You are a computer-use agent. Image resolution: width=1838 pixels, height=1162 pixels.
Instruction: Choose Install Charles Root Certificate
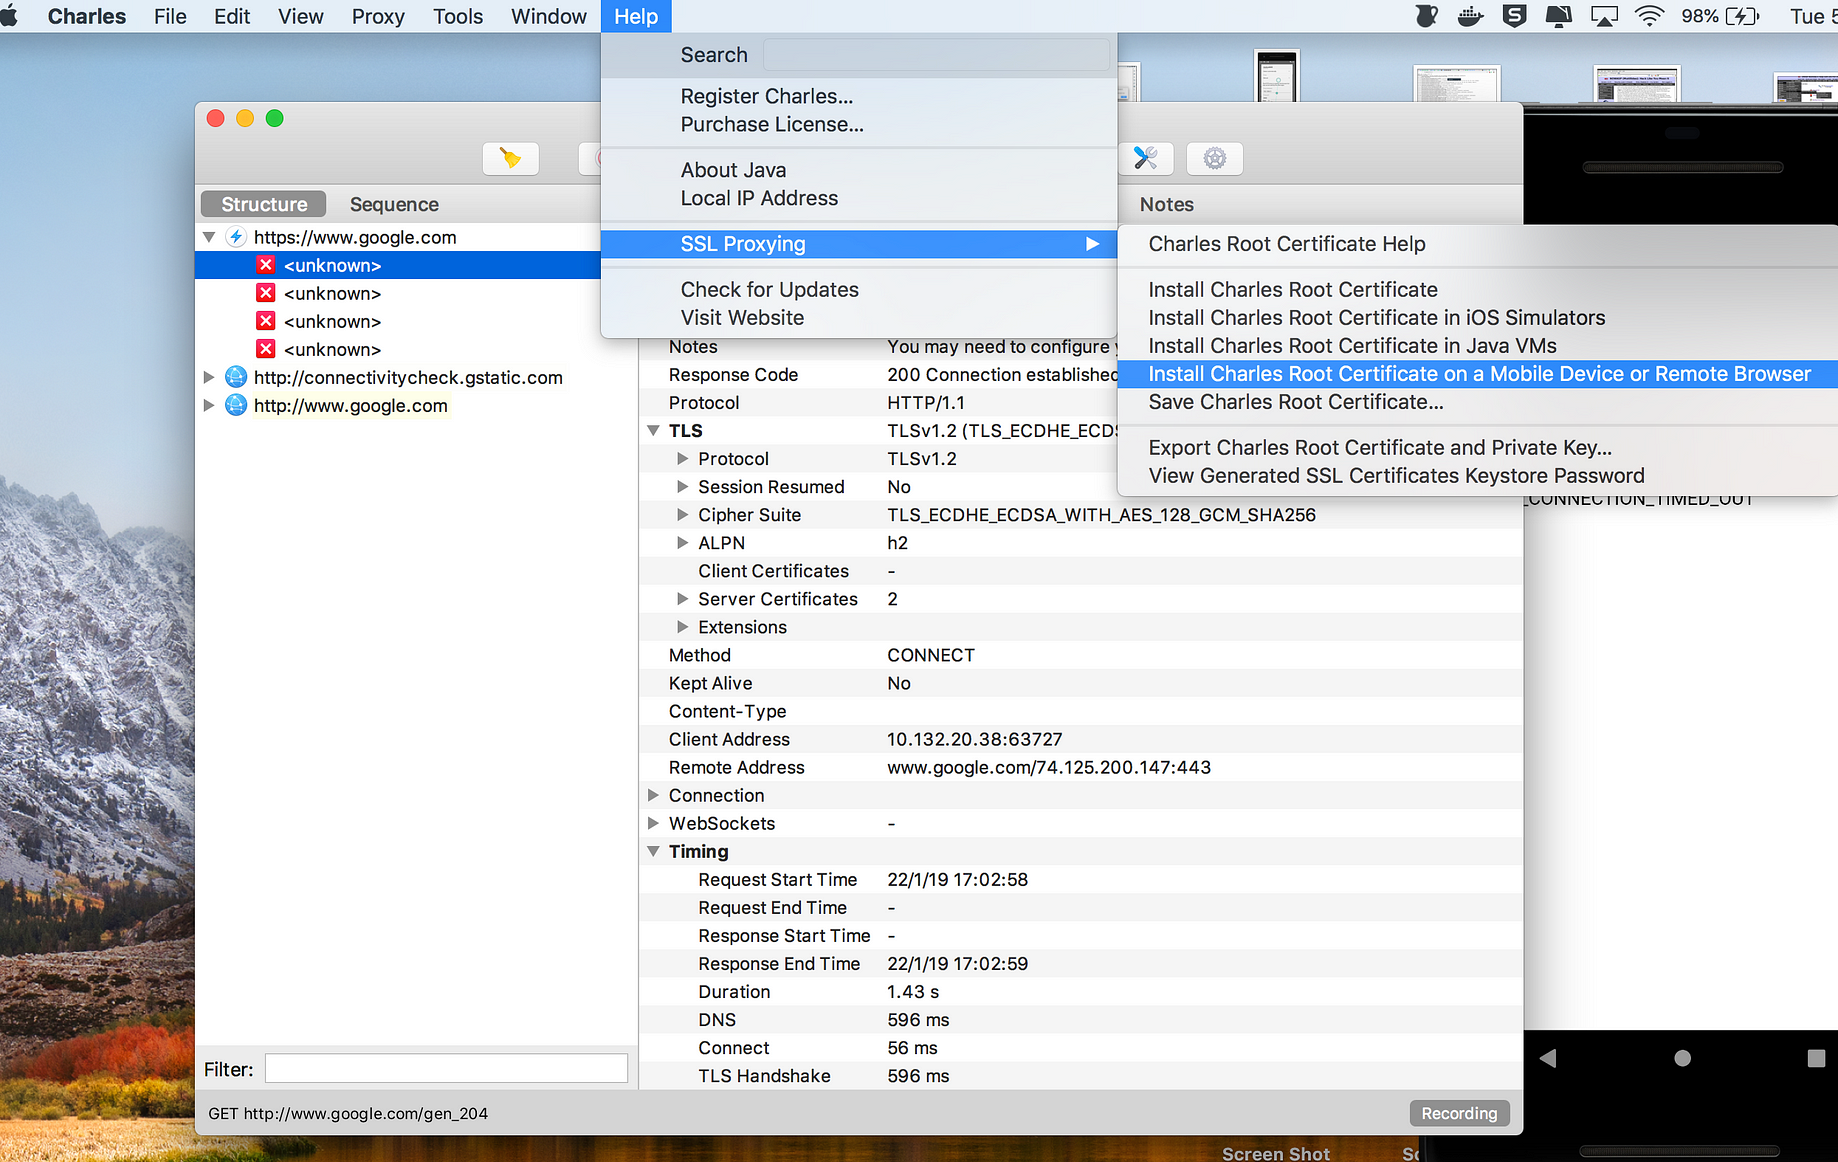(1478, 289)
